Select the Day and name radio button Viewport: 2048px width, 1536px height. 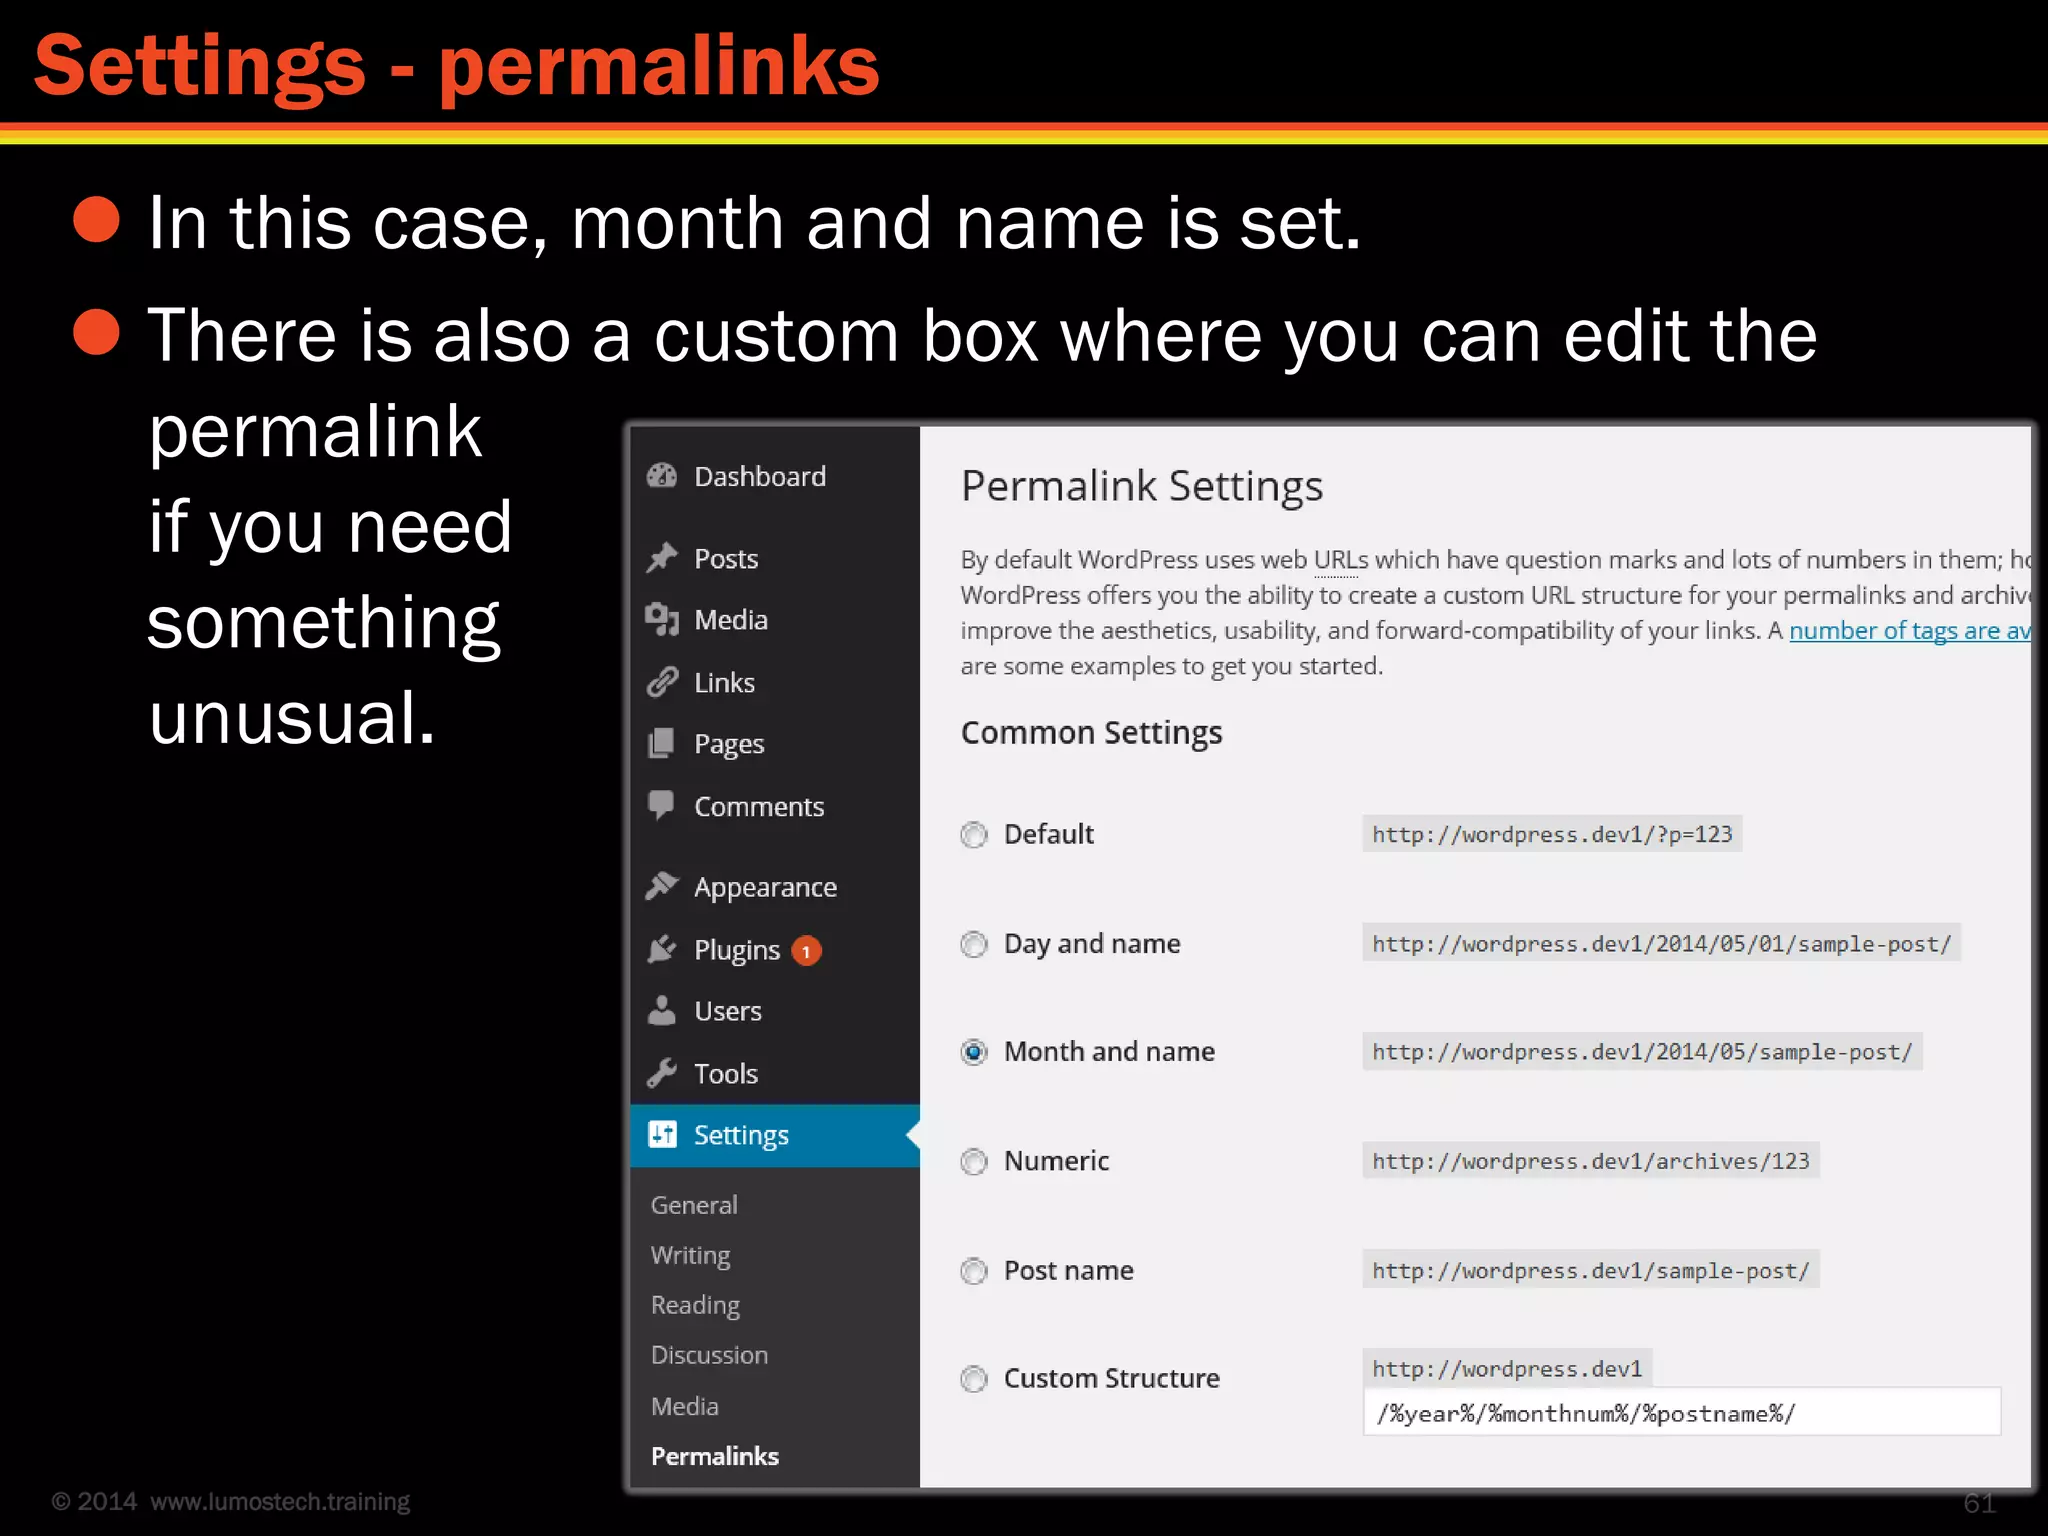pos(974,944)
